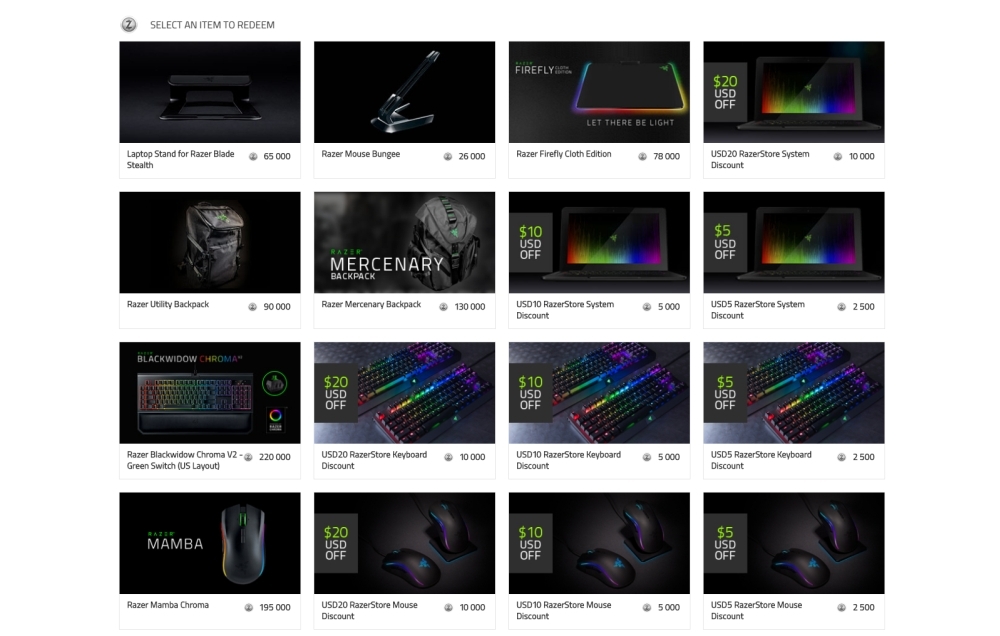Pick the $20 USD OFF system discount image
The width and height of the screenshot is (1000, 636).
pos(794,92)
